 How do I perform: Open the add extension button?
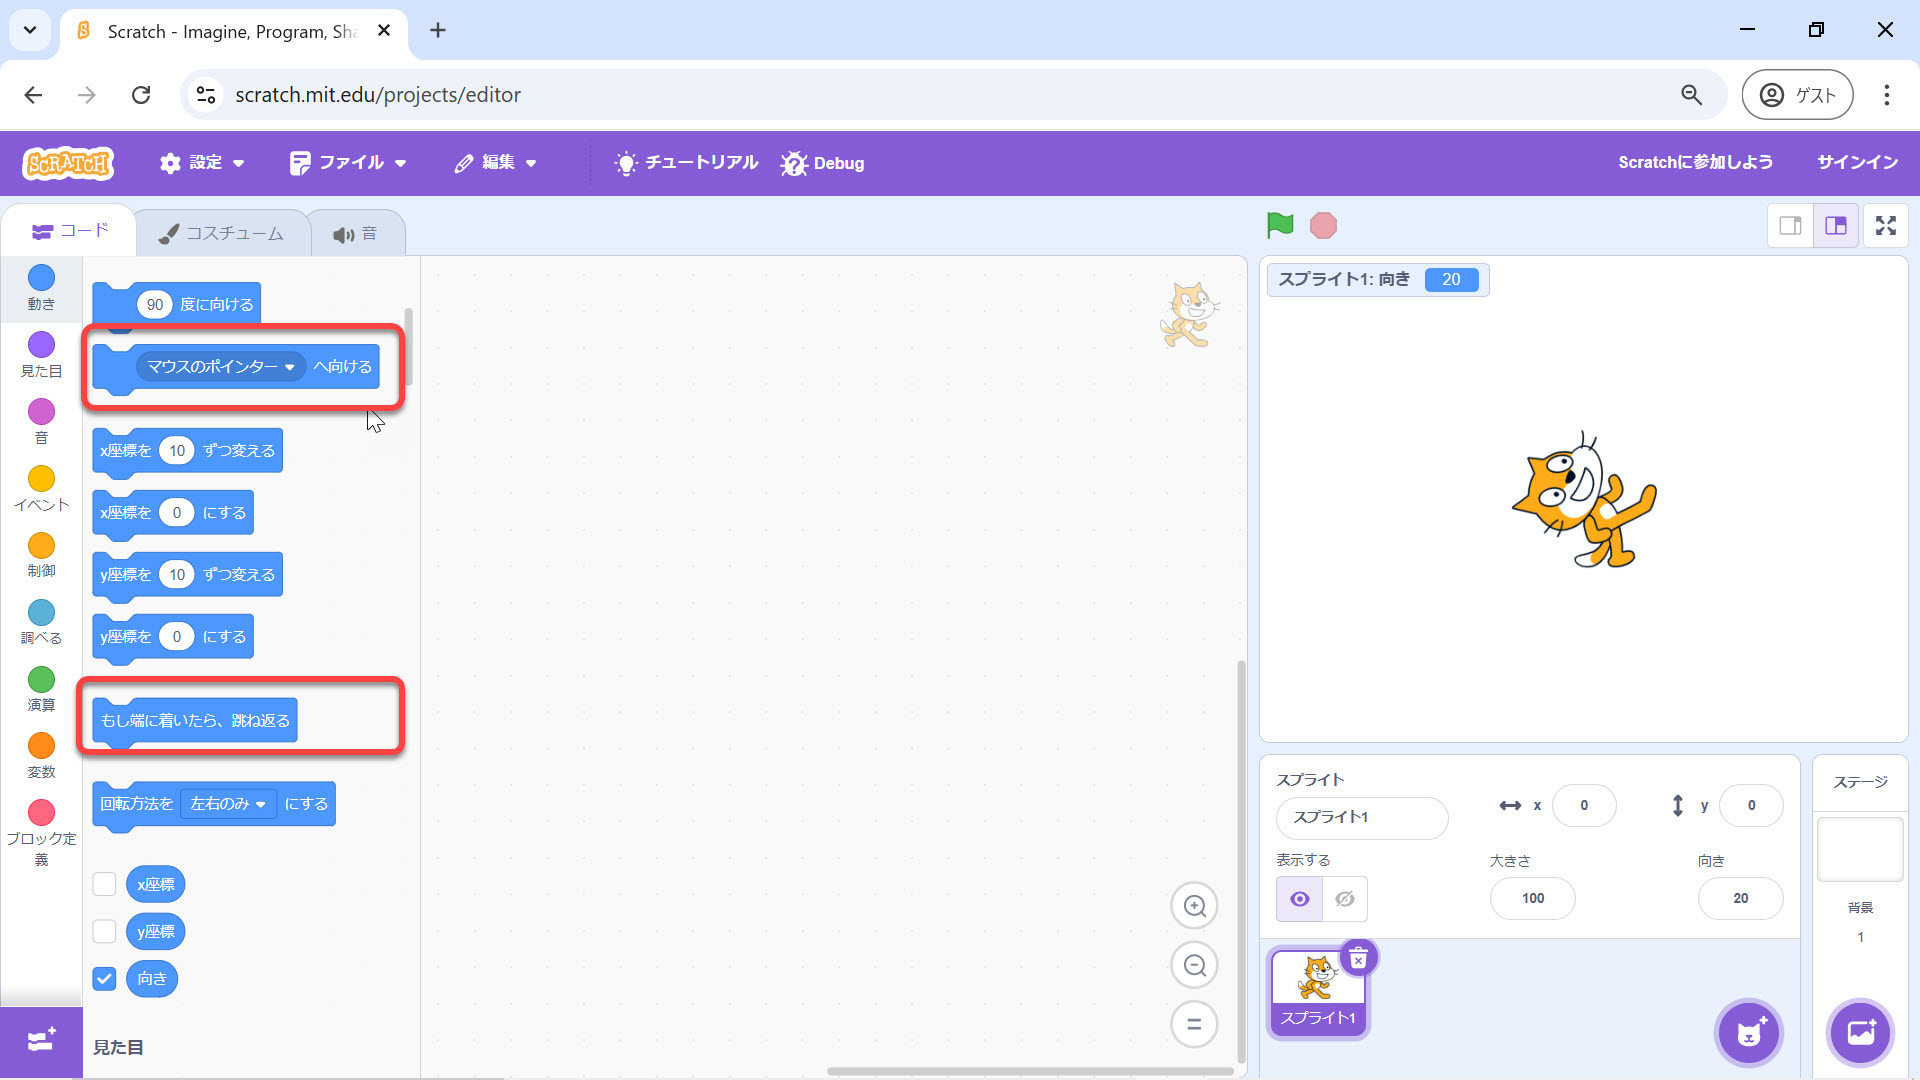pos(41,1041)
